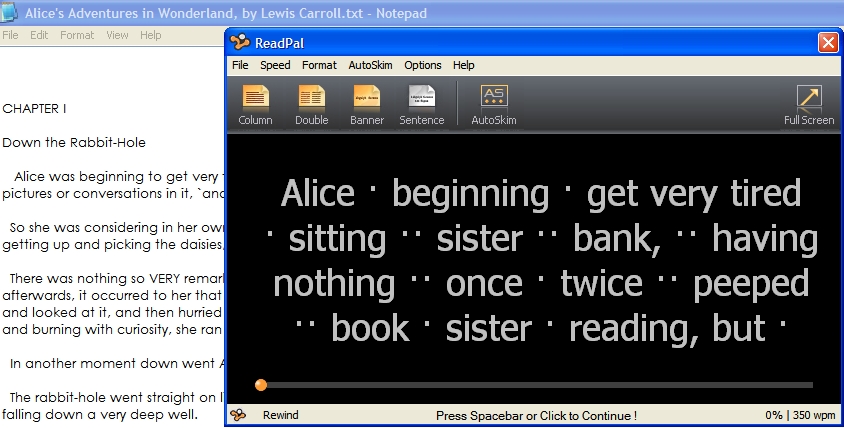Switch to Double column mode icon
The image size is (844, 428).
point(312,97)
